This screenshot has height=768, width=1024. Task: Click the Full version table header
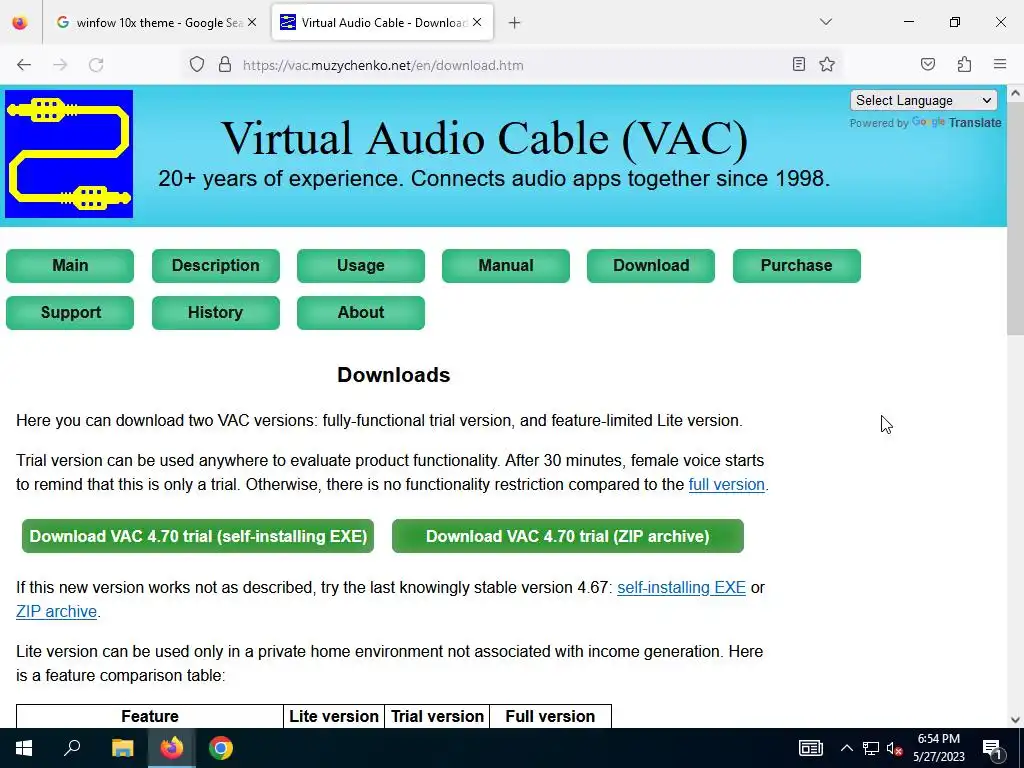coord(550,716)
